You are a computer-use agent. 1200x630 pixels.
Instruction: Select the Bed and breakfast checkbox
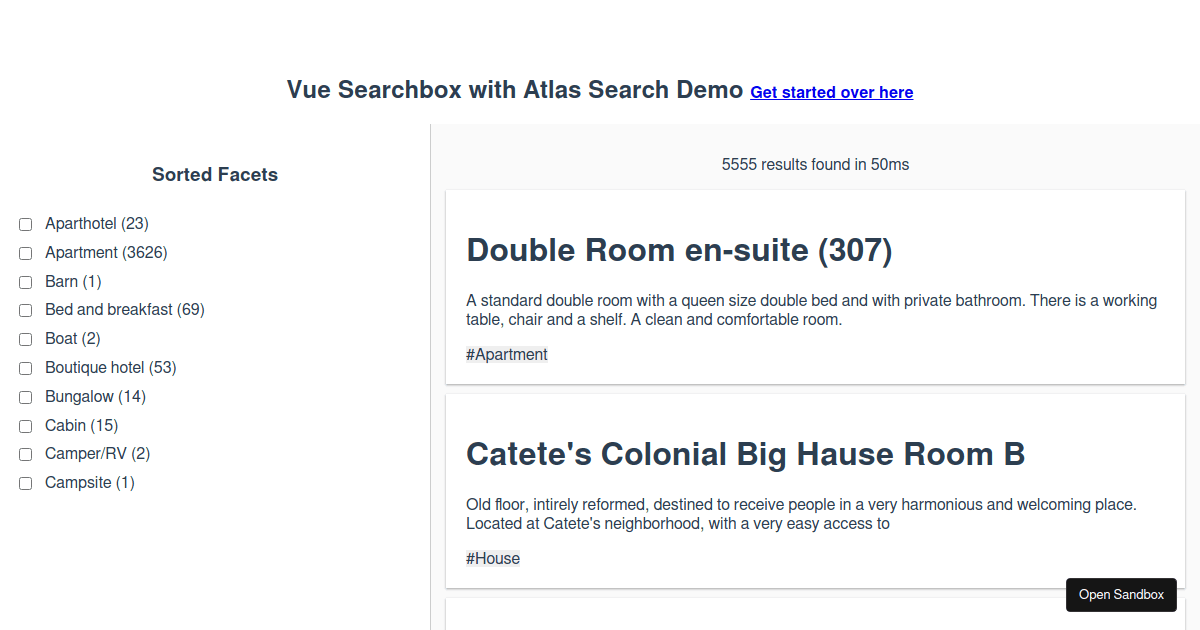coord(26,310)
